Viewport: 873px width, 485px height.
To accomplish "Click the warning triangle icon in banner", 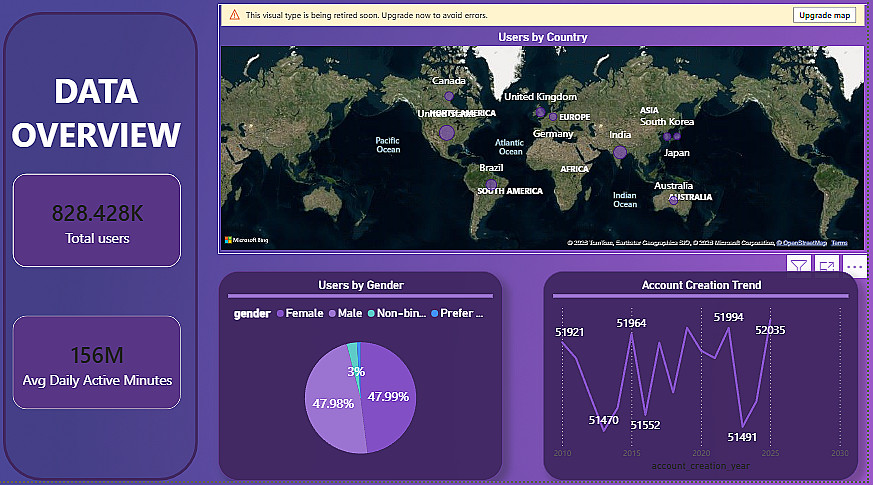I will click(x=235, y=15).
